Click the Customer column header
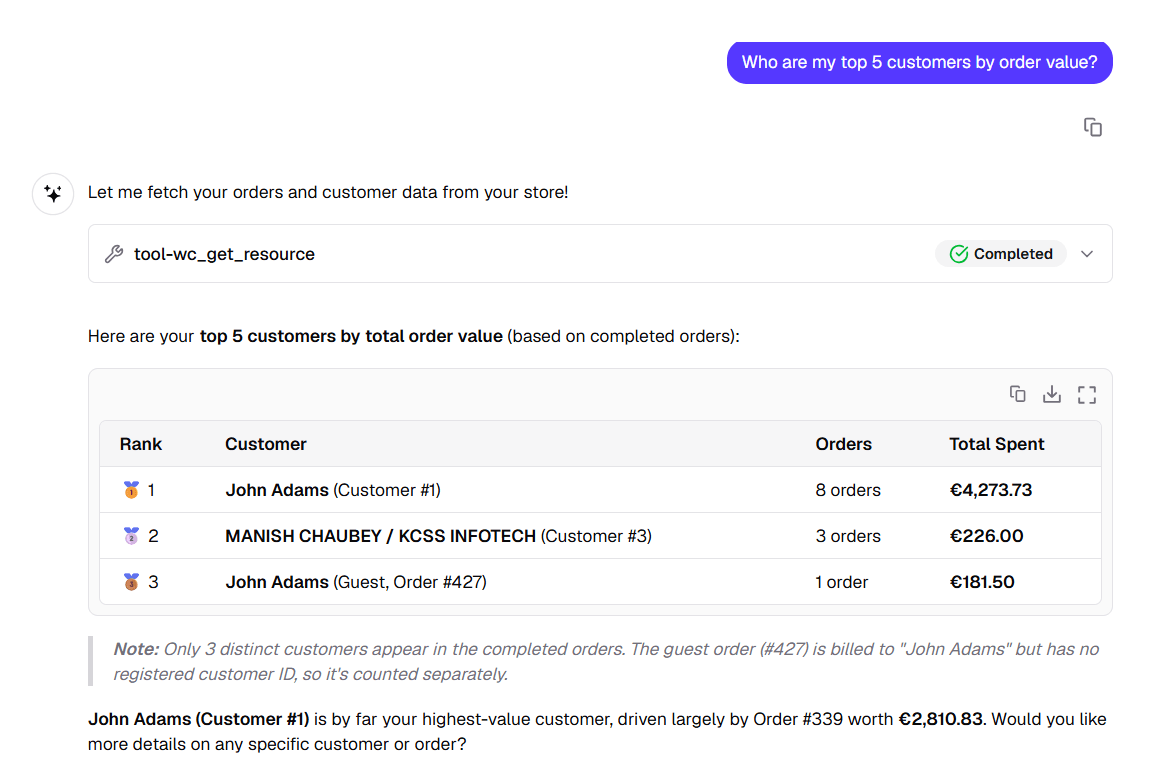 pyautogui.click(x=265, y=444)
